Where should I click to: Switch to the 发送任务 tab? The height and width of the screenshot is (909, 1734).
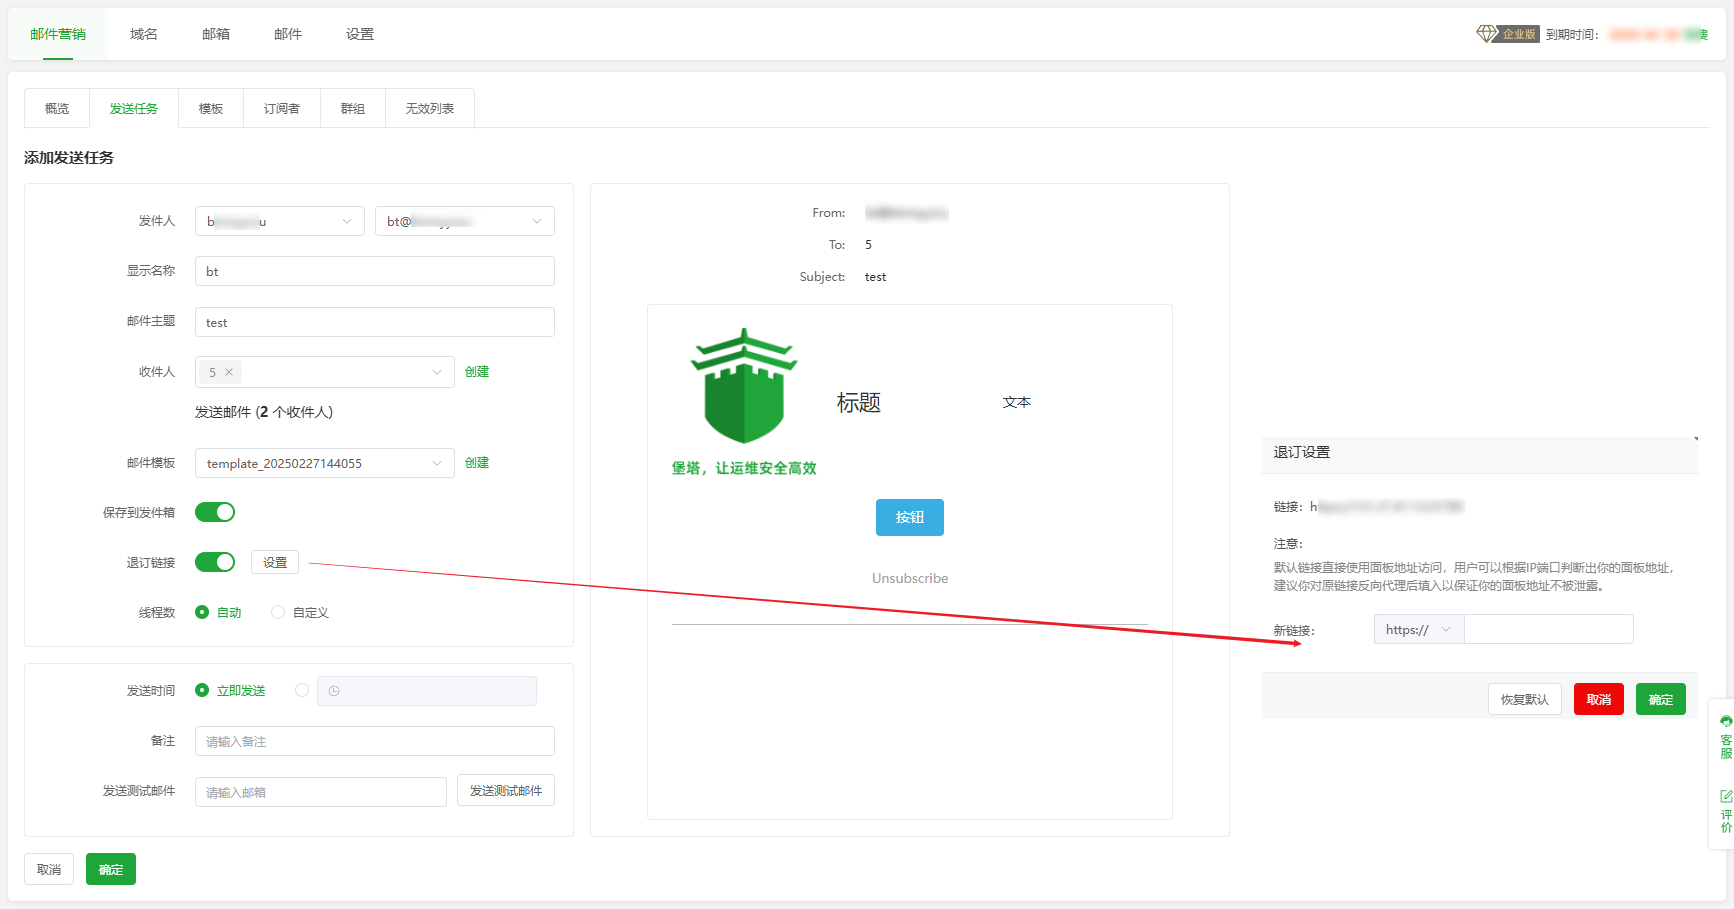click(x=134, y=108)
